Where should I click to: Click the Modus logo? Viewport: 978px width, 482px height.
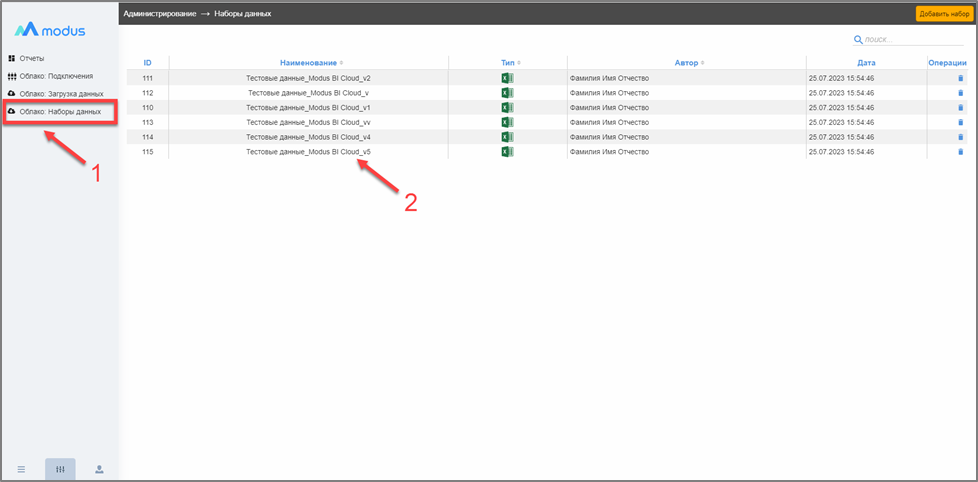click(50, 30)
